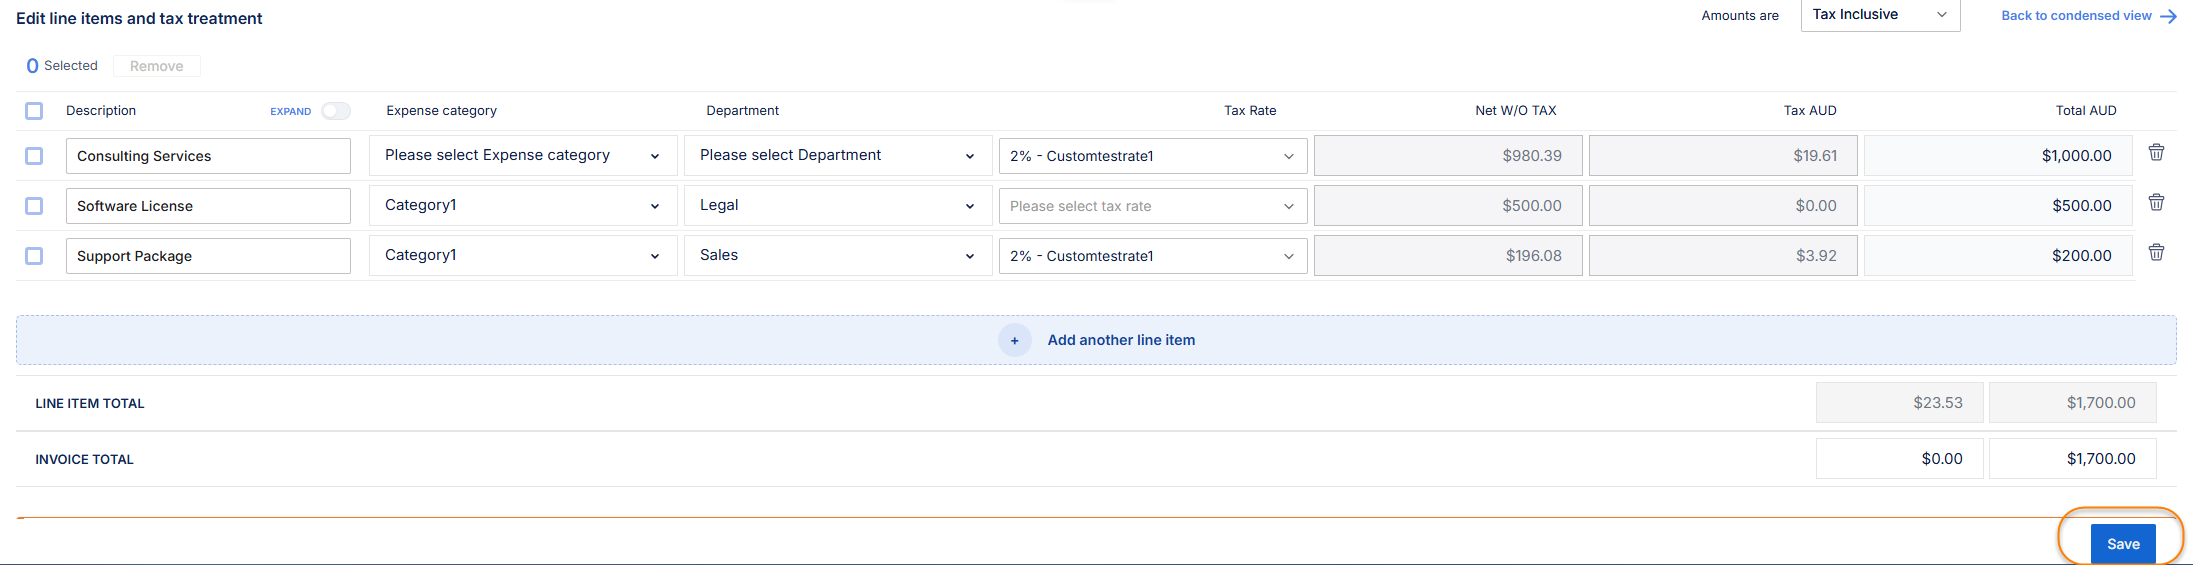
Task: Delete the Consulting Services line item
Action: point(2156,152)
